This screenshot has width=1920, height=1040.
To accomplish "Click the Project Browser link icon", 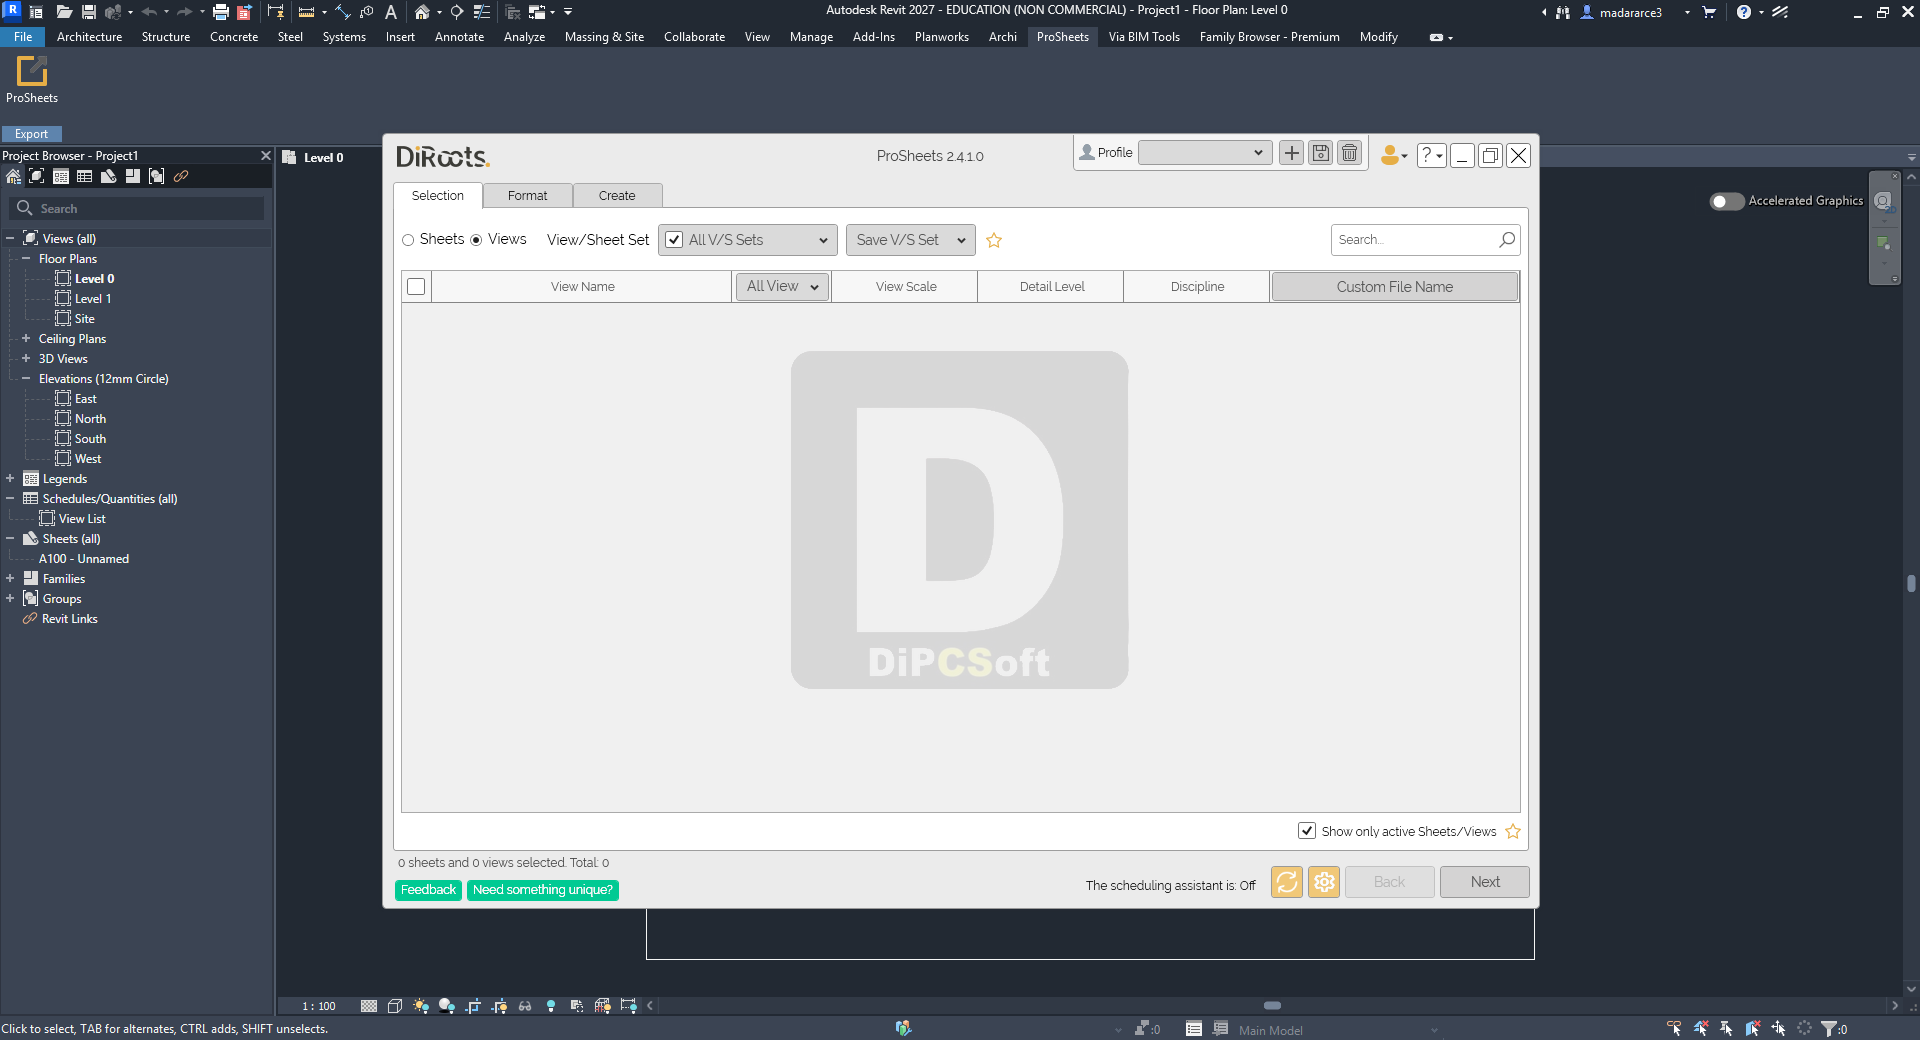I will (181, 176).
